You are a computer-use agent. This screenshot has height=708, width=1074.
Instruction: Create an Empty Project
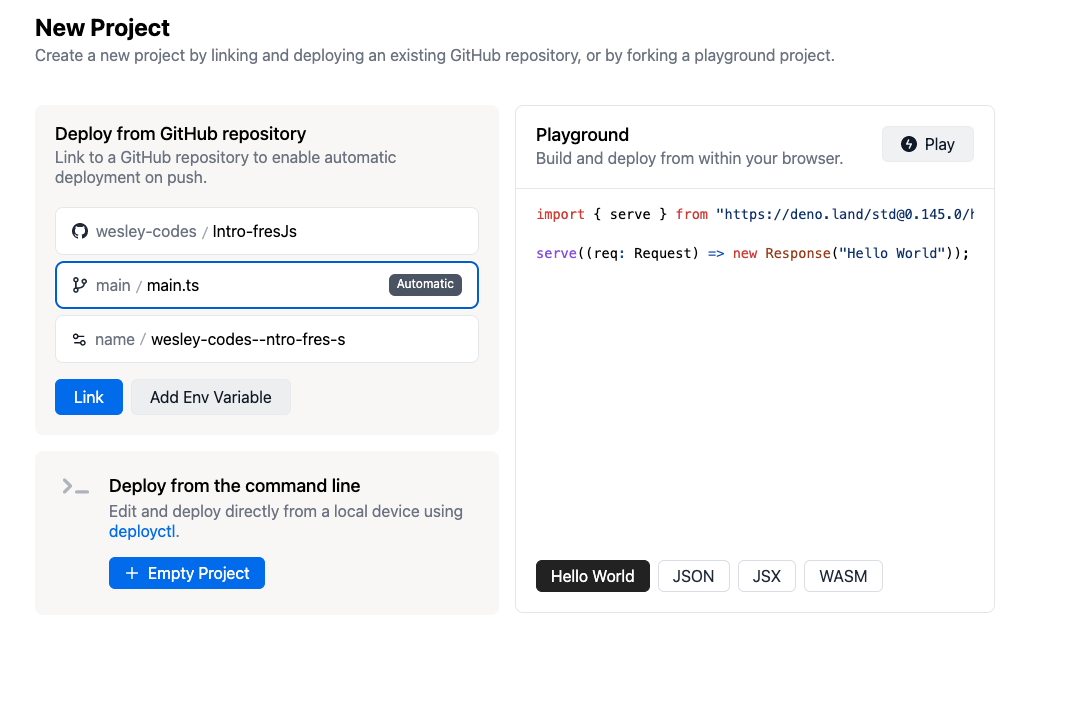pos(187,573)
